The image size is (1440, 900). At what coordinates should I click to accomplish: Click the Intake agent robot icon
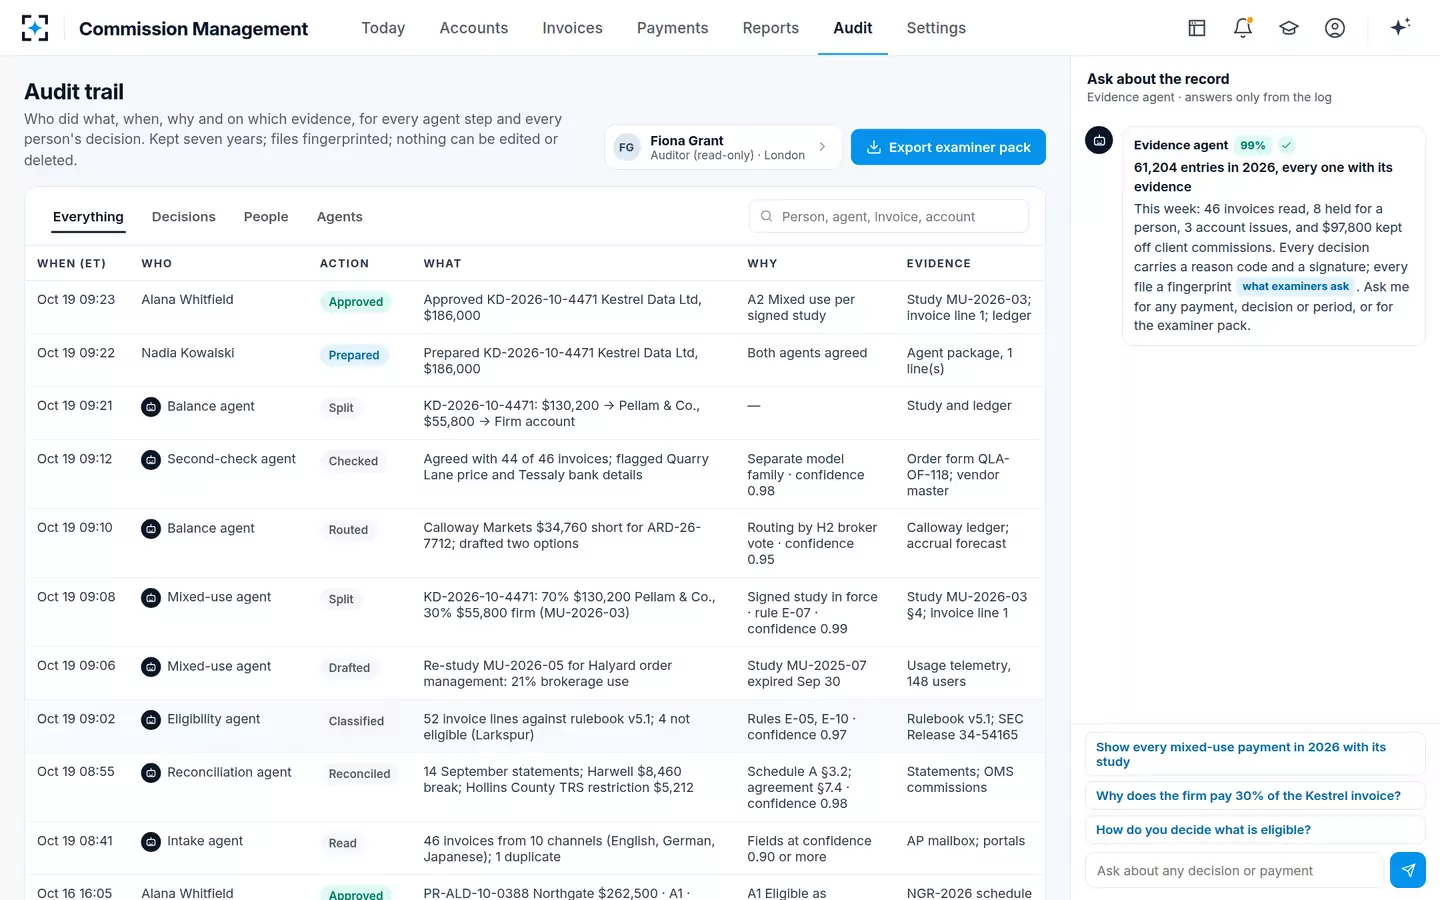pyautogui.click(x=151, y=842)
